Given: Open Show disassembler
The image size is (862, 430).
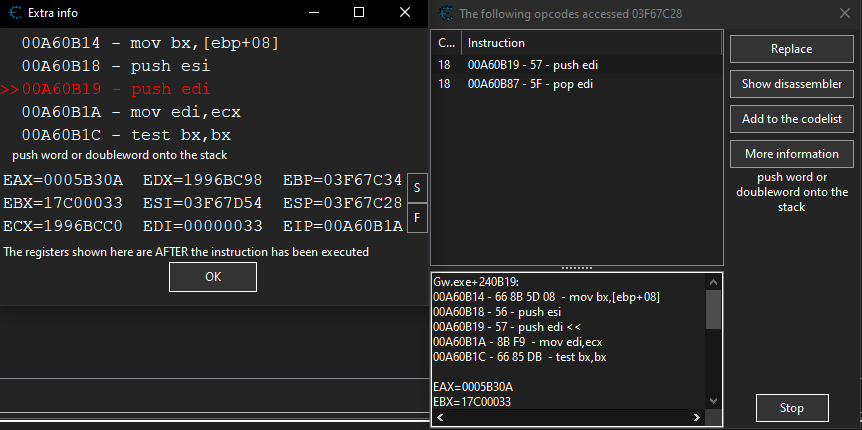Looking at the screenshot, I should tap(791, 84).
